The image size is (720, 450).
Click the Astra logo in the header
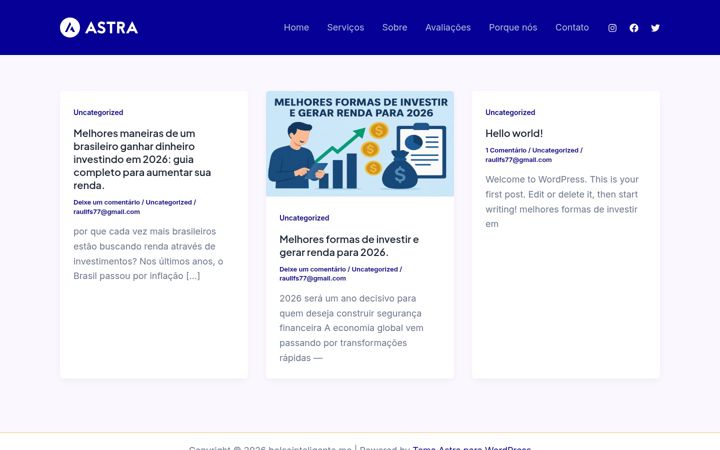tap(99, 28)
